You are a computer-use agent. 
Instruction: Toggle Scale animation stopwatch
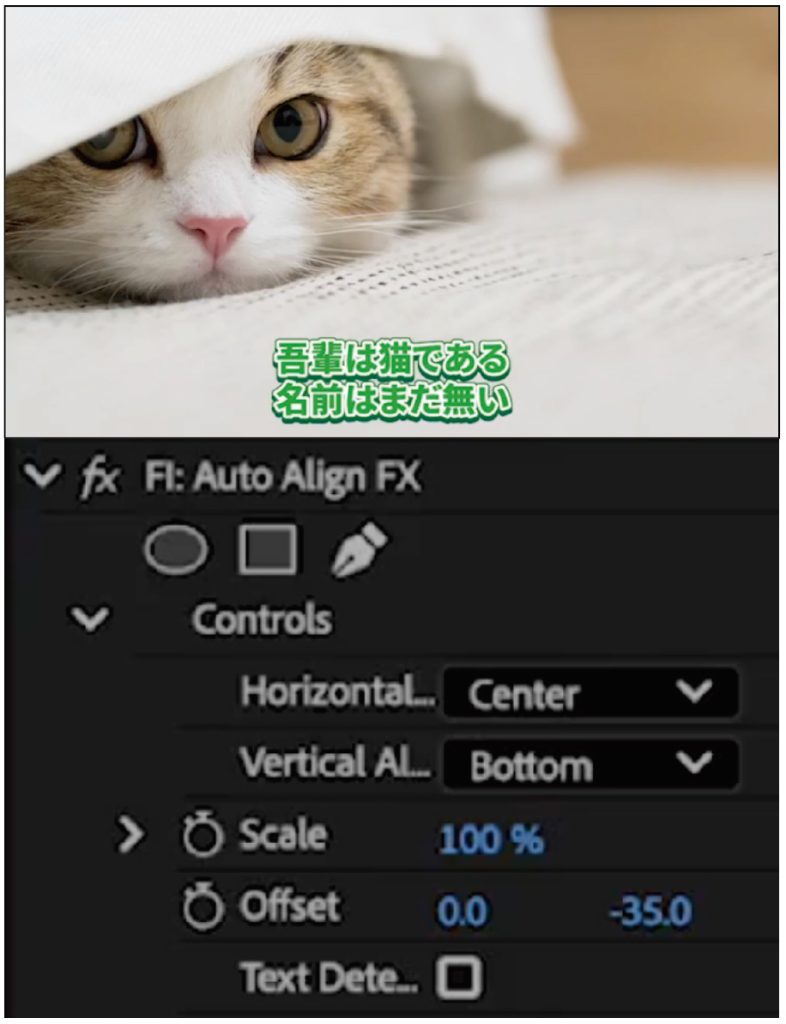coord(202,834)
